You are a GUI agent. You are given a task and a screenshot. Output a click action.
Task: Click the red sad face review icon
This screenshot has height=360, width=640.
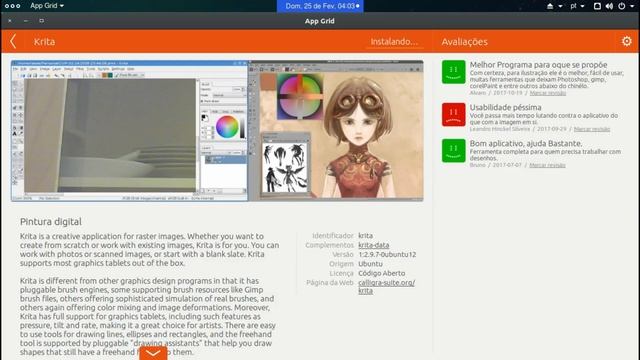[453, 114]
